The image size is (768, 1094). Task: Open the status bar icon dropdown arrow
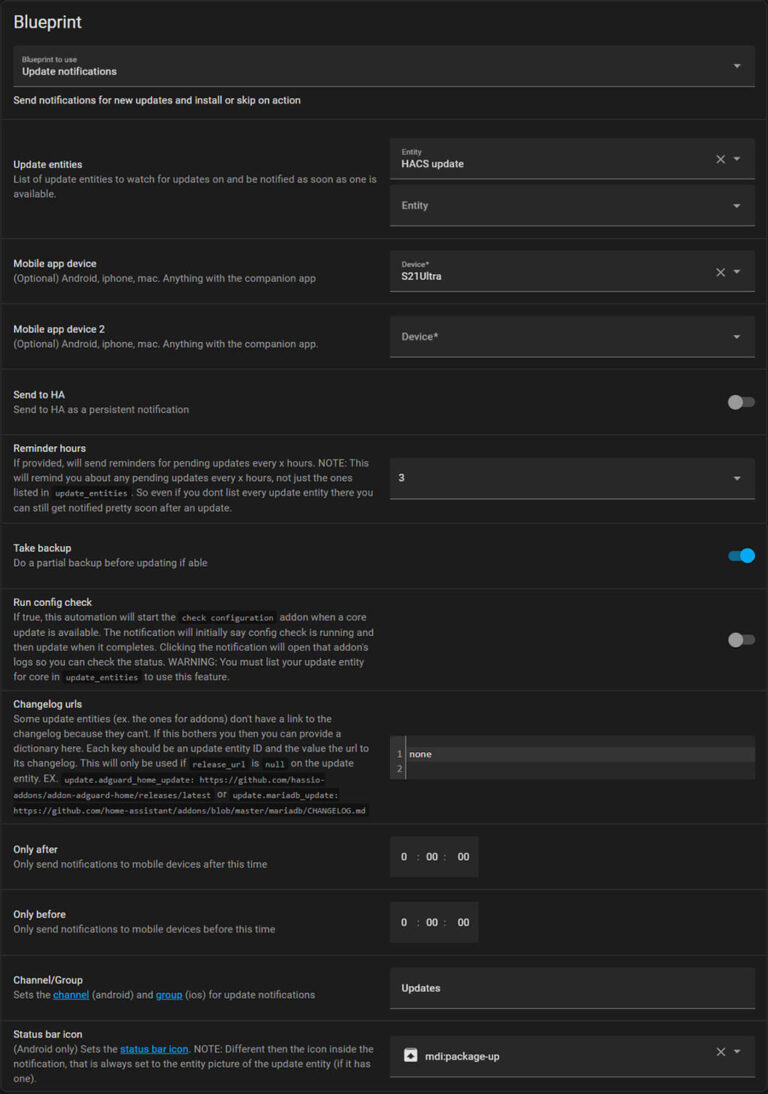pyautogui.click(x=737, y=1051)
